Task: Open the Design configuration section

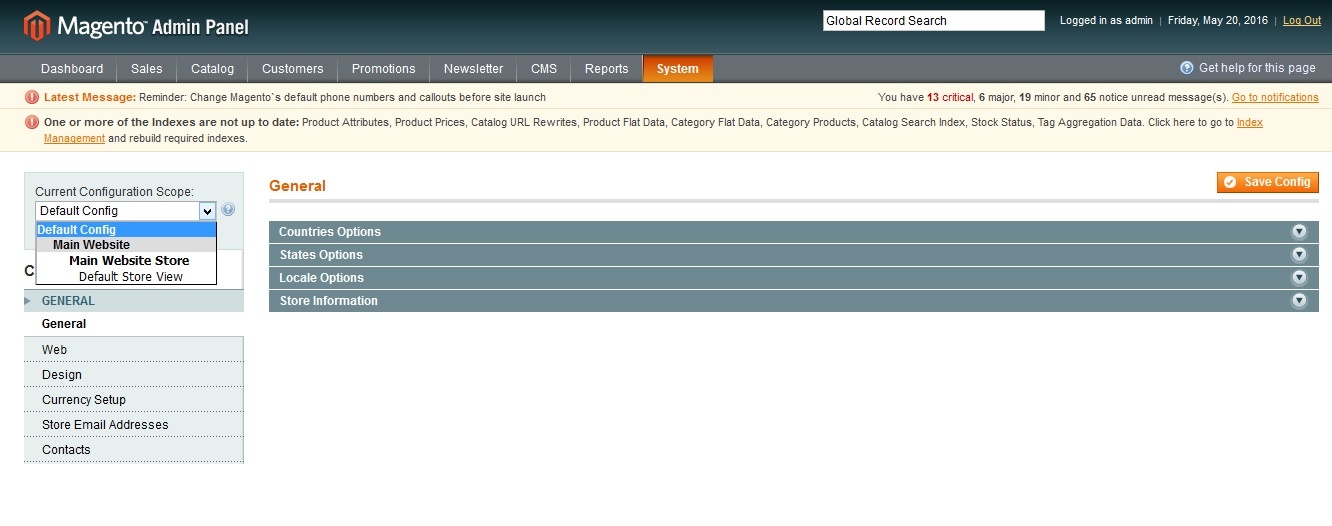Action: click(134, 375)
